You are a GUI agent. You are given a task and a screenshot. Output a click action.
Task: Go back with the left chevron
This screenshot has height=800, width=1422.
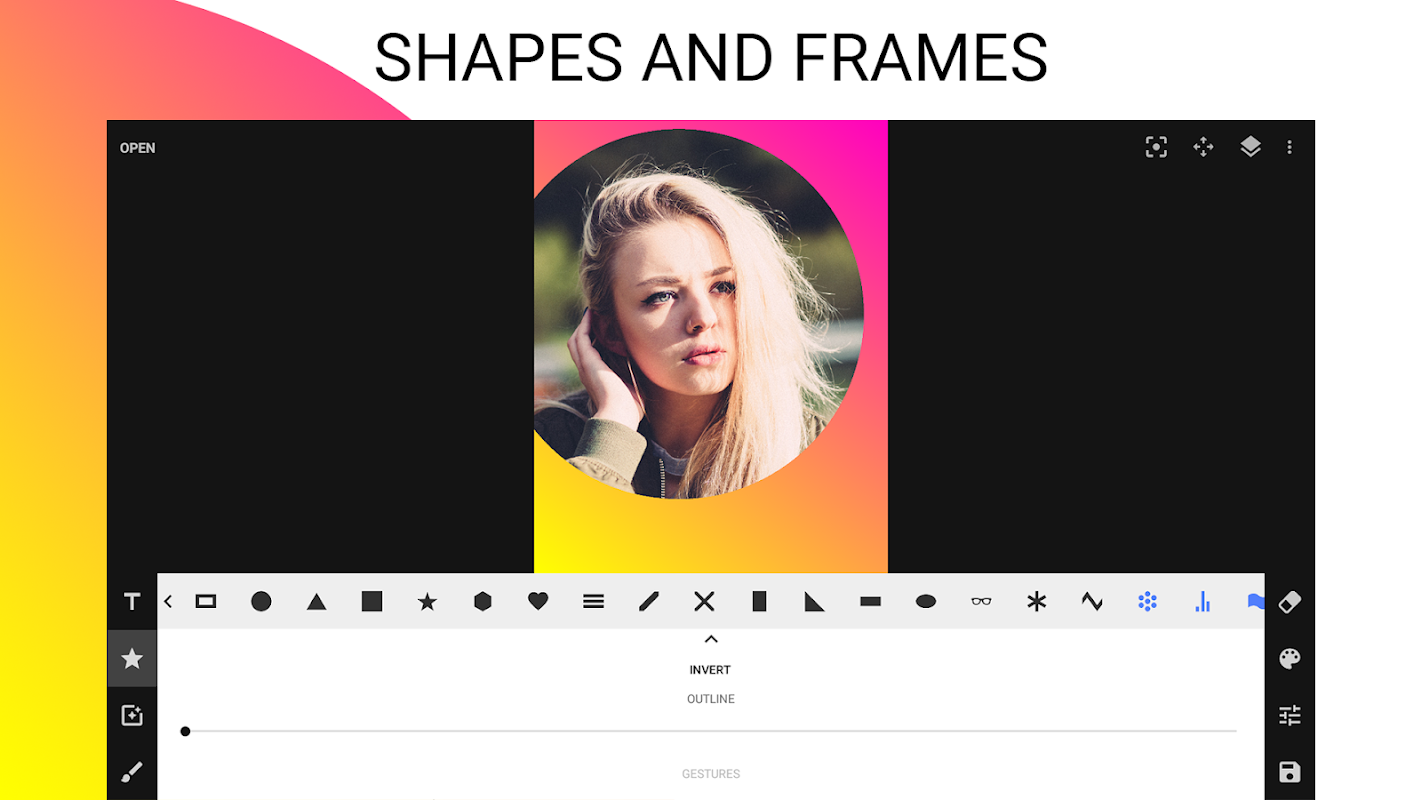[x=168, y=601]
